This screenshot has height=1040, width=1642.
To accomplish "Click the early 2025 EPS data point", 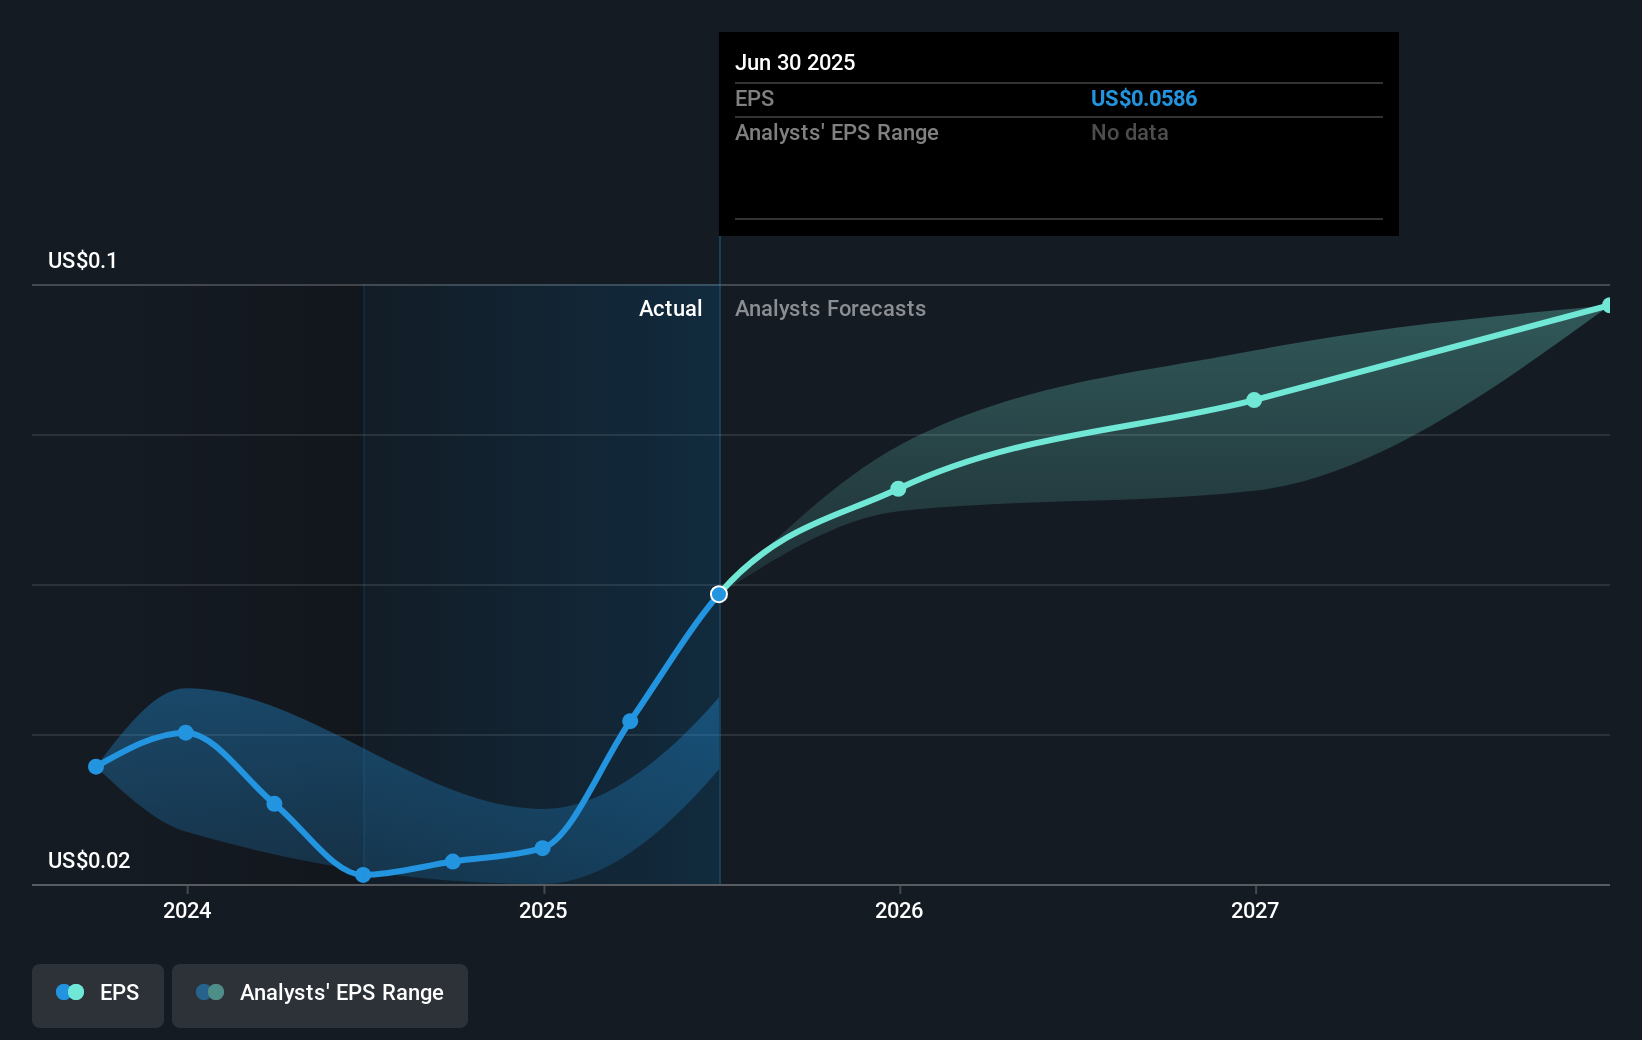I will [630, 721].
